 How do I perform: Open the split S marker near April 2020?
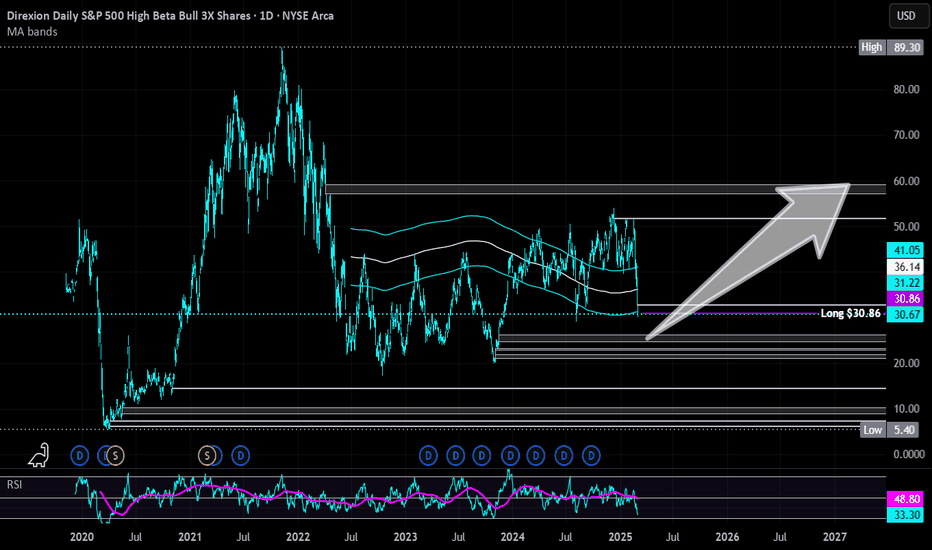click(115, 456)
